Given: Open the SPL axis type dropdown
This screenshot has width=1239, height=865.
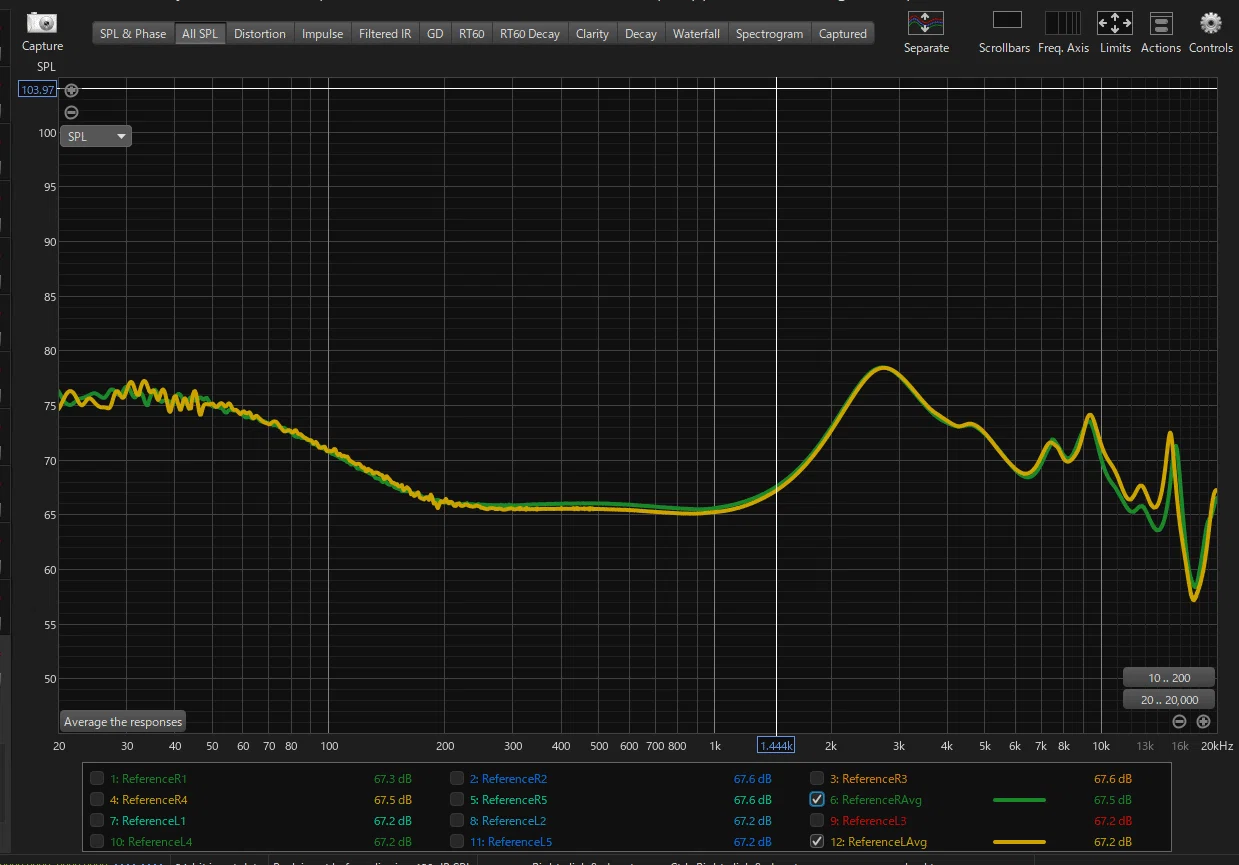Looking at the screenshot, I should [96, 136].
